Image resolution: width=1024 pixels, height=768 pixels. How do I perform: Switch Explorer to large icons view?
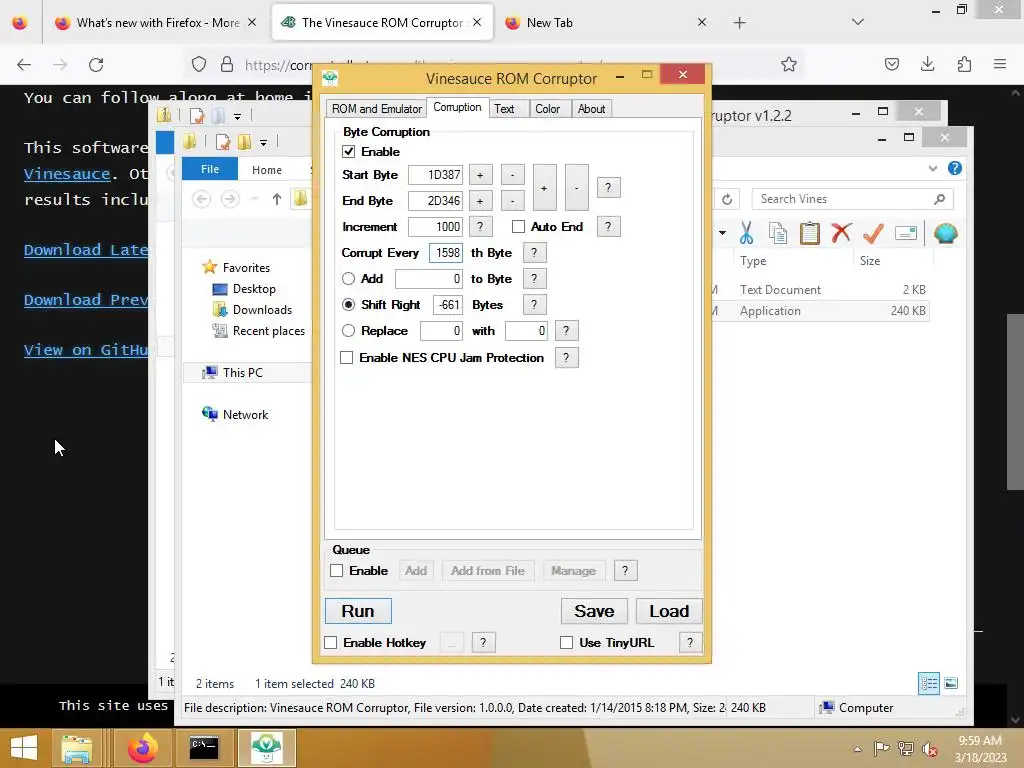point(951,684)
